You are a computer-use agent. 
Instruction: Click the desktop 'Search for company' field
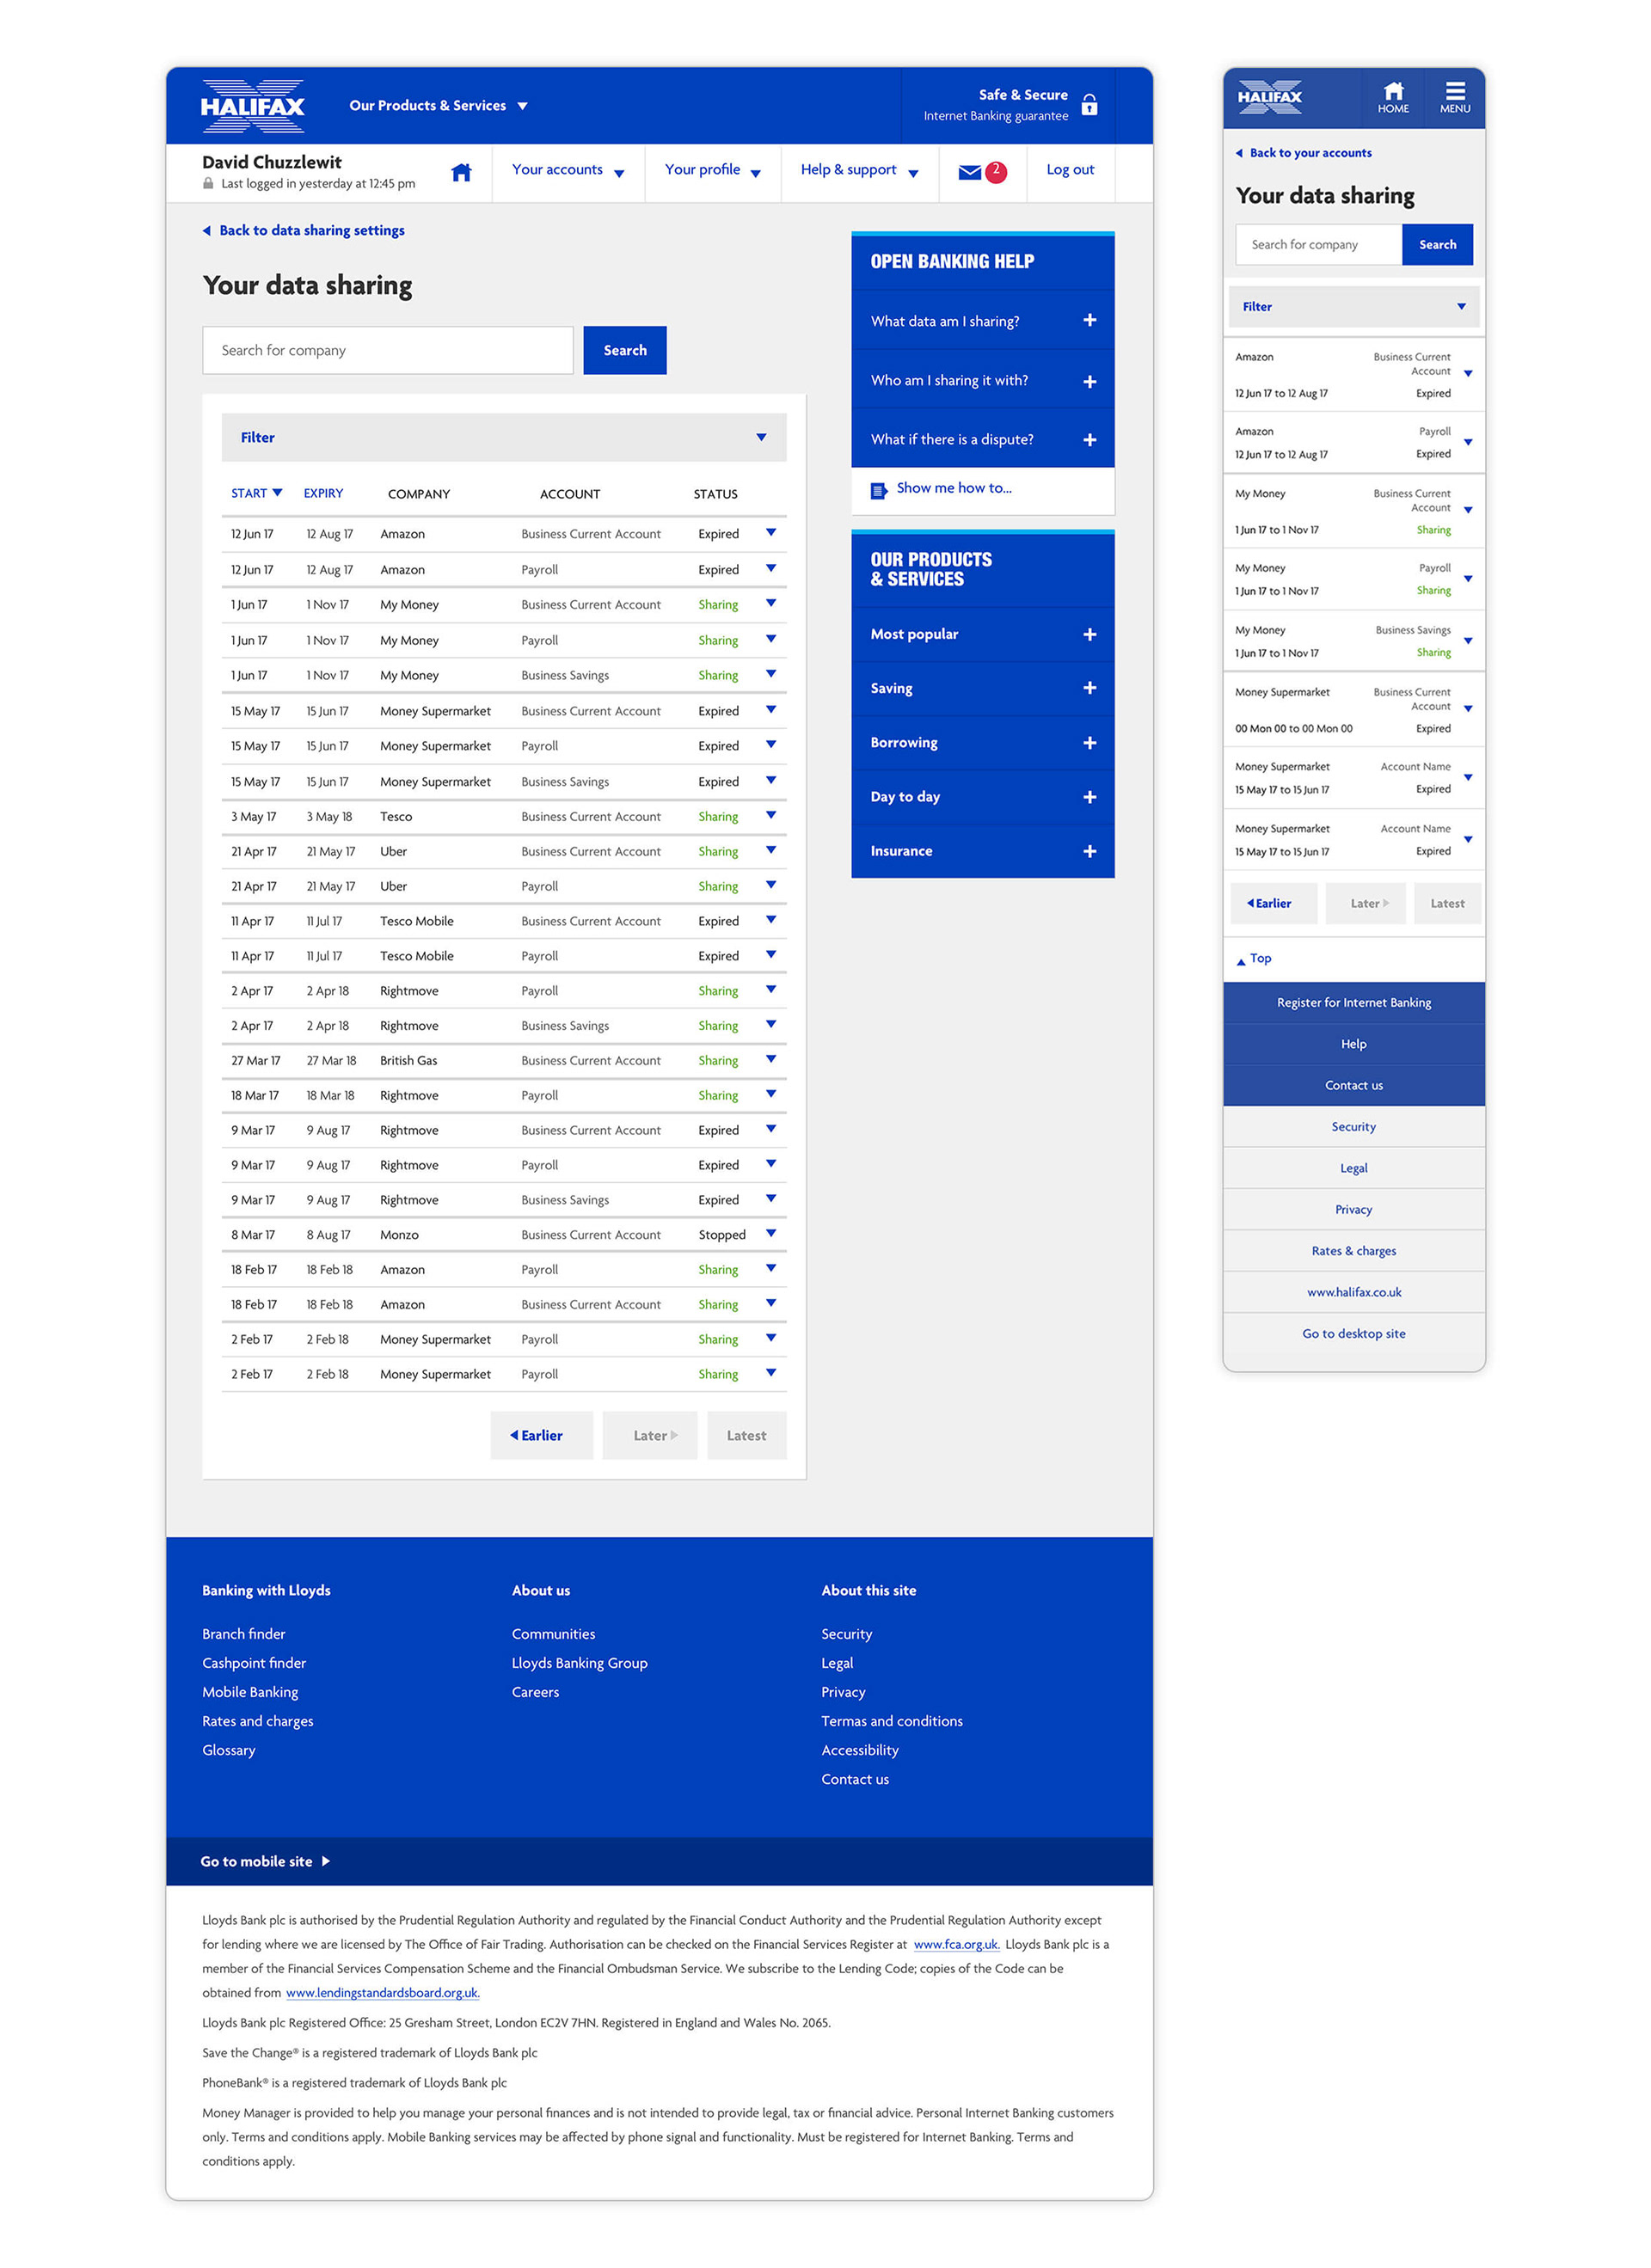coord(387,350)
